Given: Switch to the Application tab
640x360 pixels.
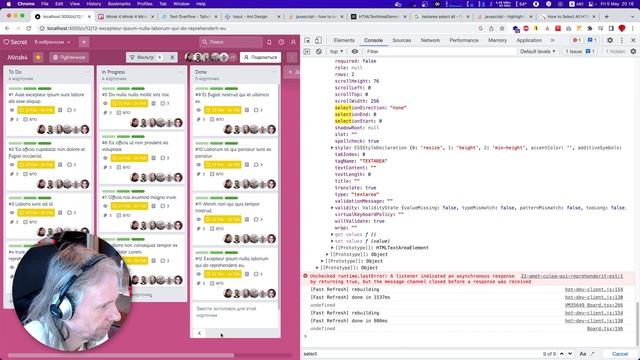Looking at the screenshot, I should coord(529,40).
